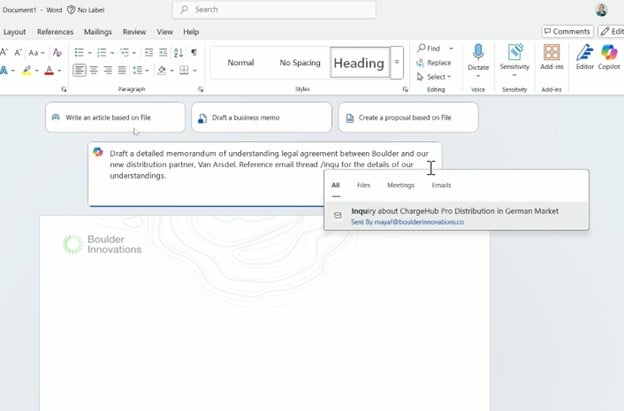The width and height of the screenshot is (624, 411).
Task: Insert a numbered list
Action: point(102,53)
